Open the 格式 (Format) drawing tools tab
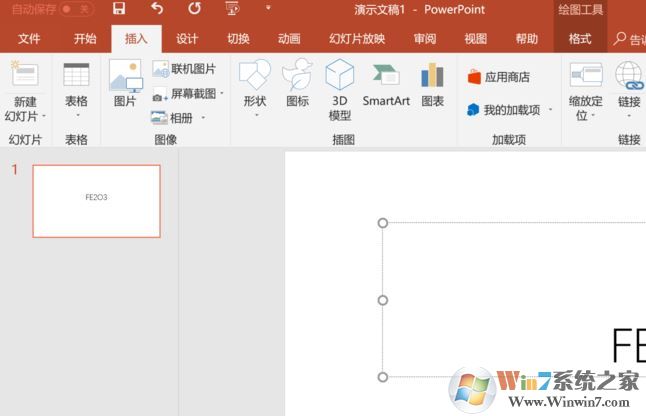Viewport: 646px width, 416px height. pyautogui.click(x=580, y=39)
